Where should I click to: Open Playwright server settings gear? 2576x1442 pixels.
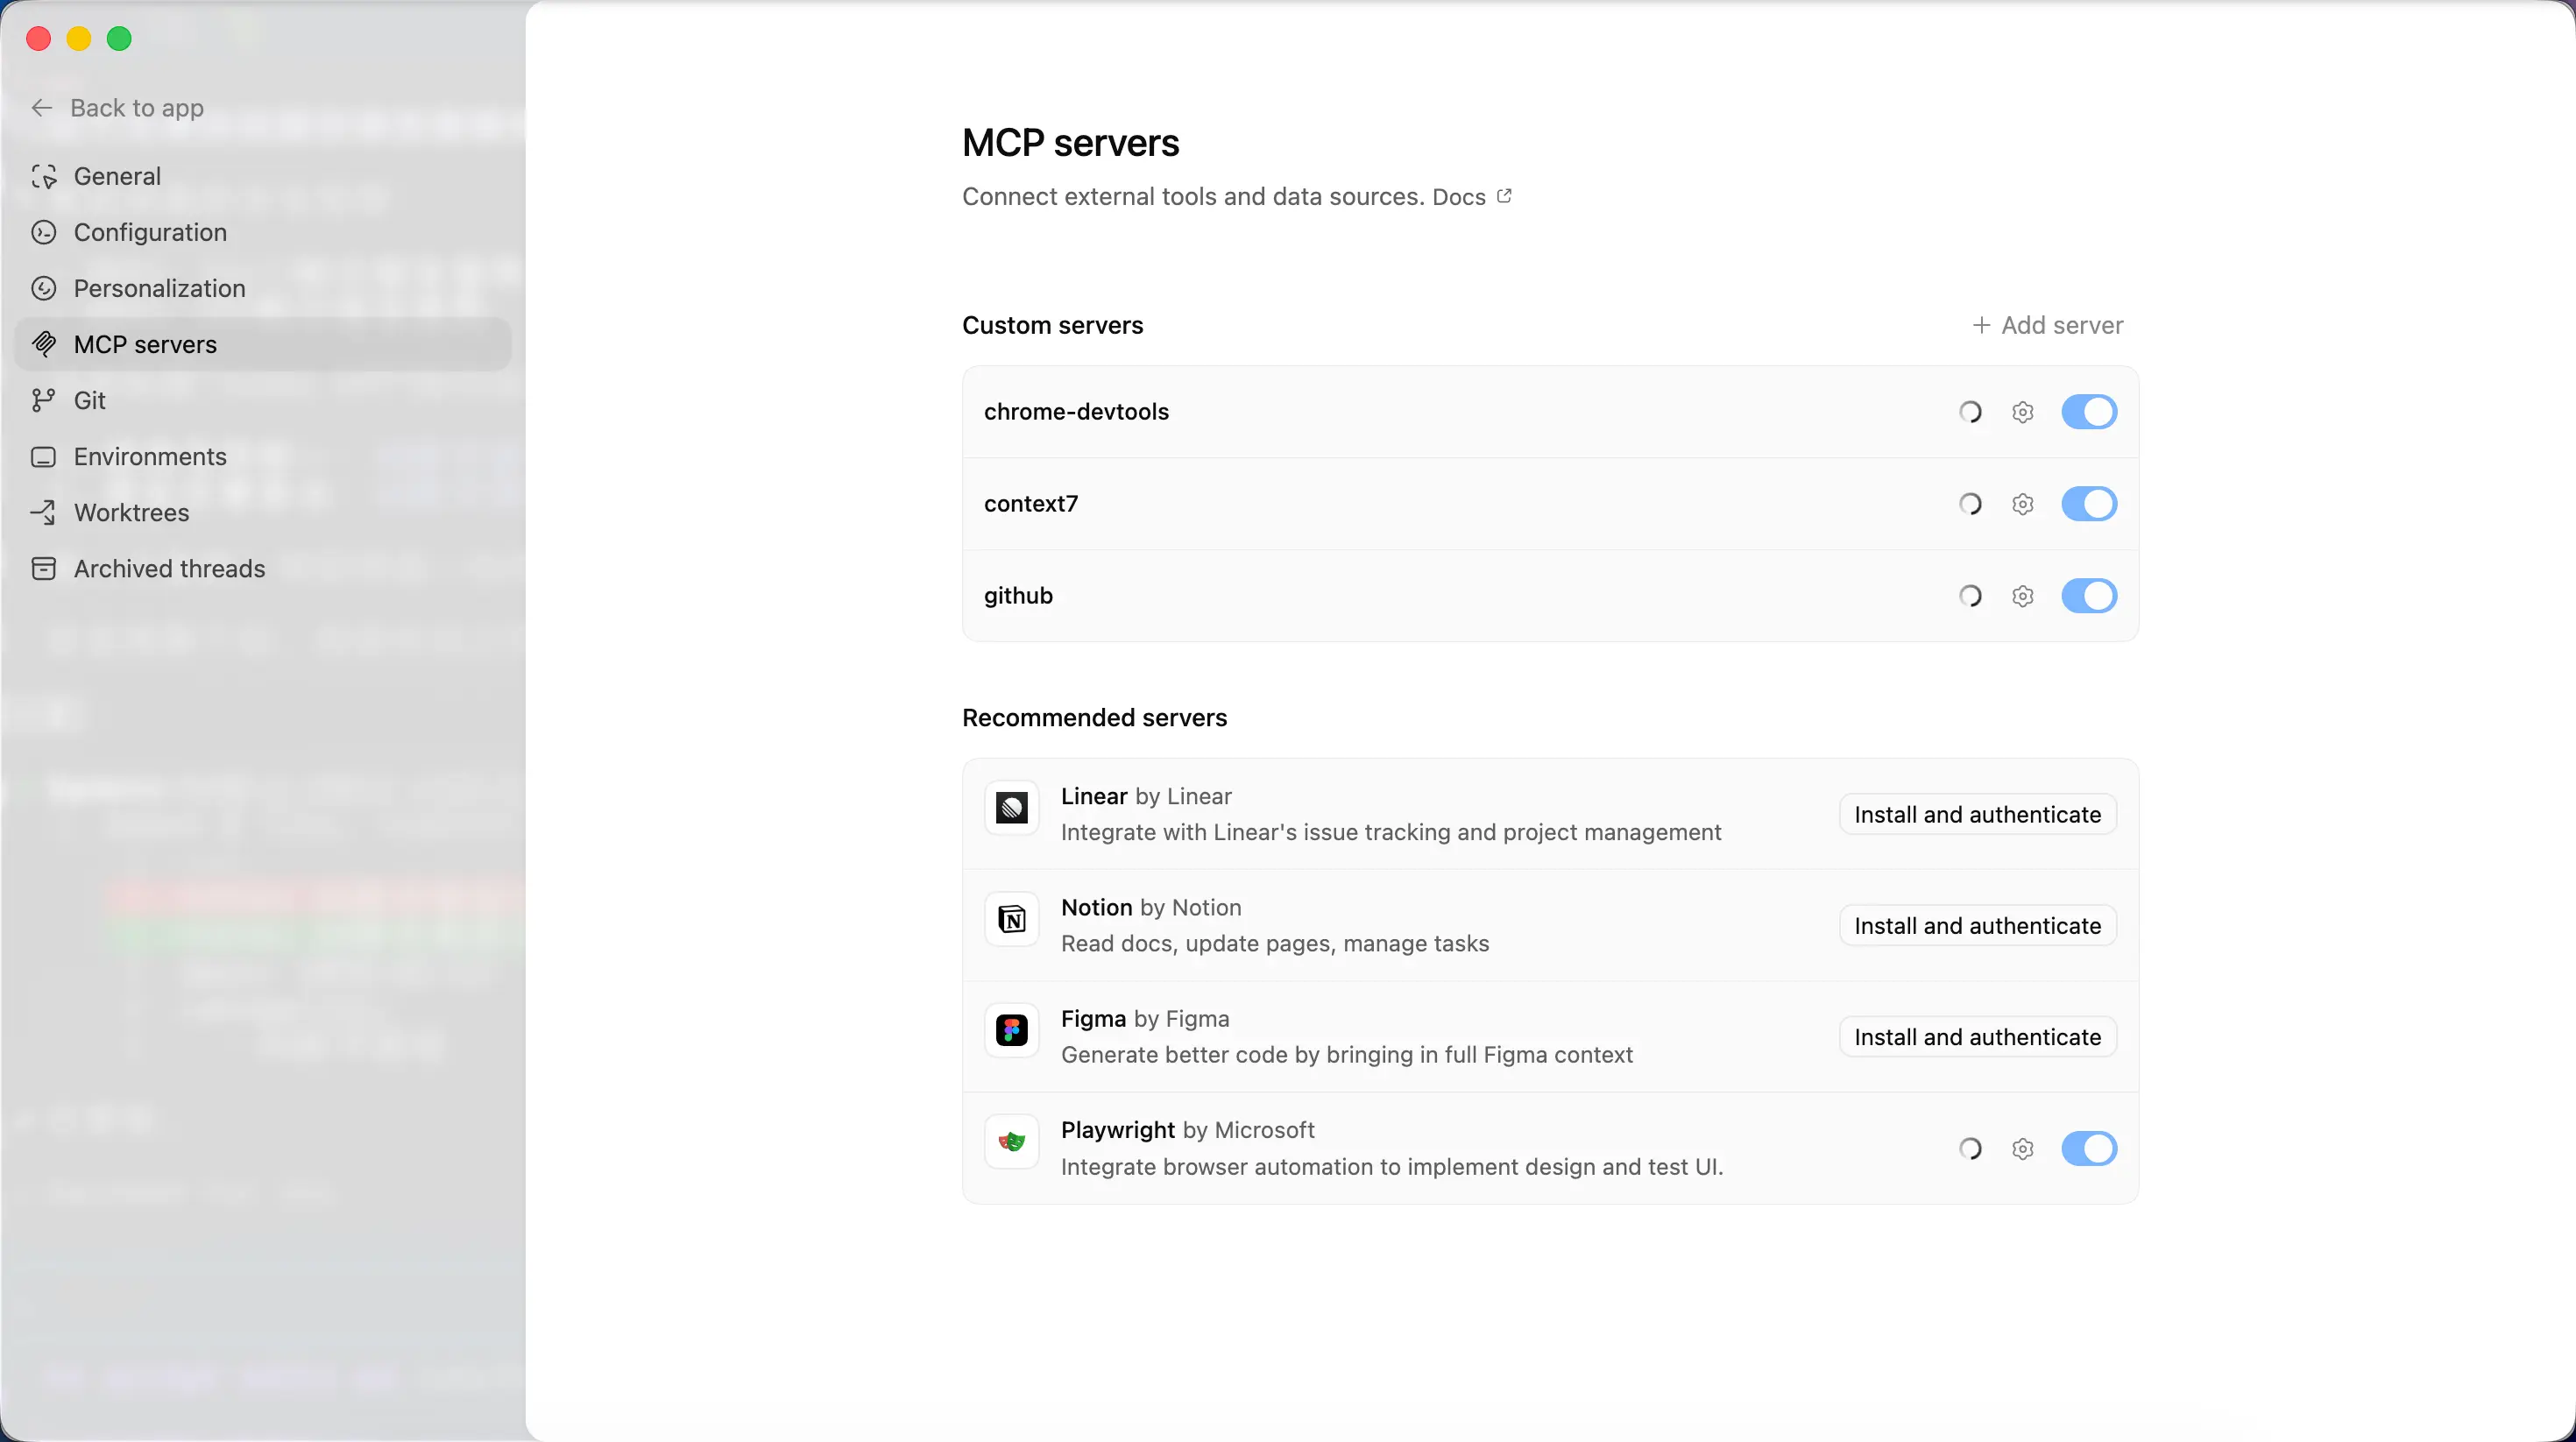(x=2022, y=1149)
